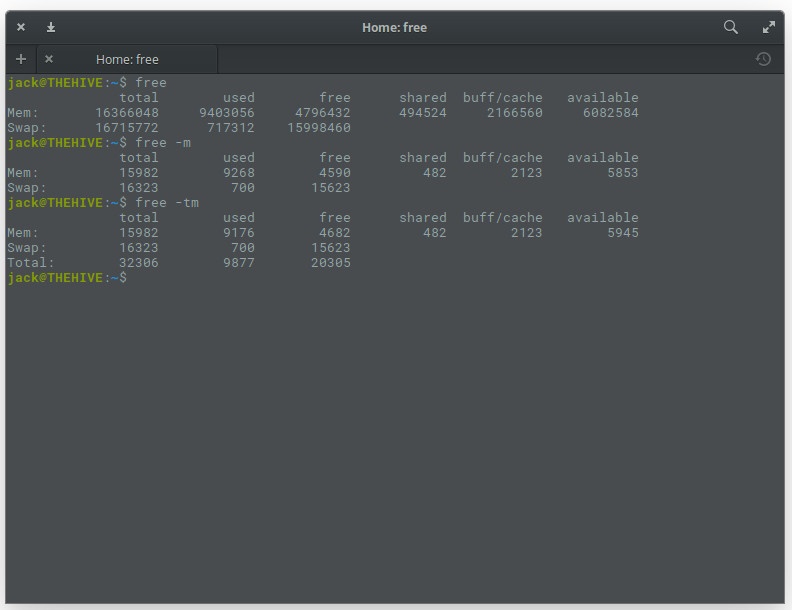Click the "free -m" command text
The width and height of the screenshot is (792, 610).
point(163,142)
